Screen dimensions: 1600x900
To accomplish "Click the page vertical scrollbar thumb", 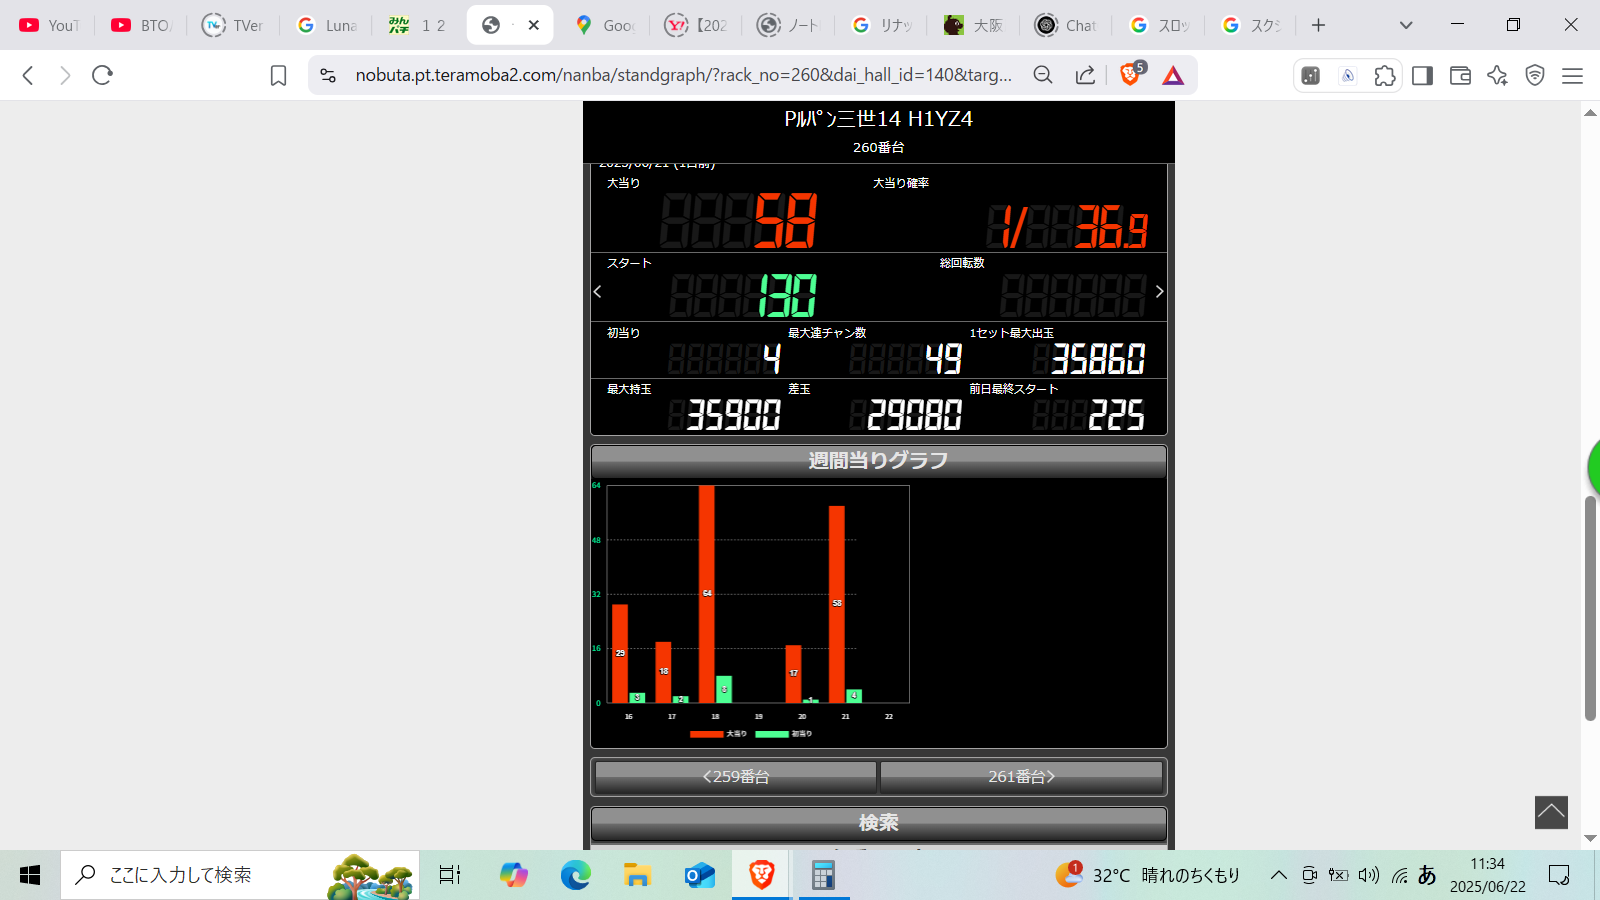I will pos(1590,608).
